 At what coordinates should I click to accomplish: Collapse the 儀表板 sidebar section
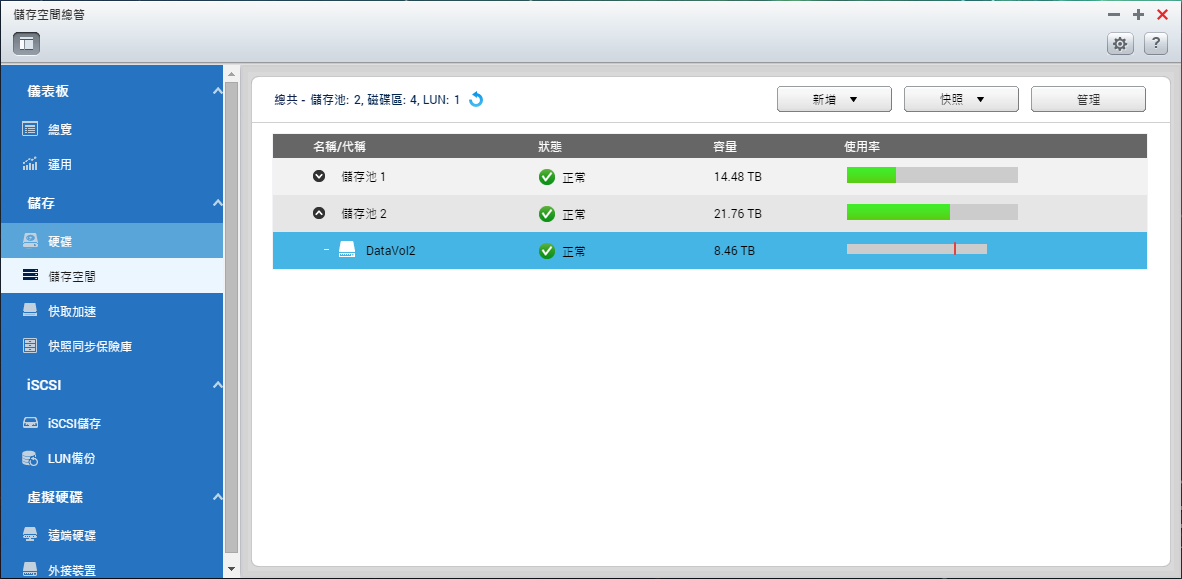point(217,92)
